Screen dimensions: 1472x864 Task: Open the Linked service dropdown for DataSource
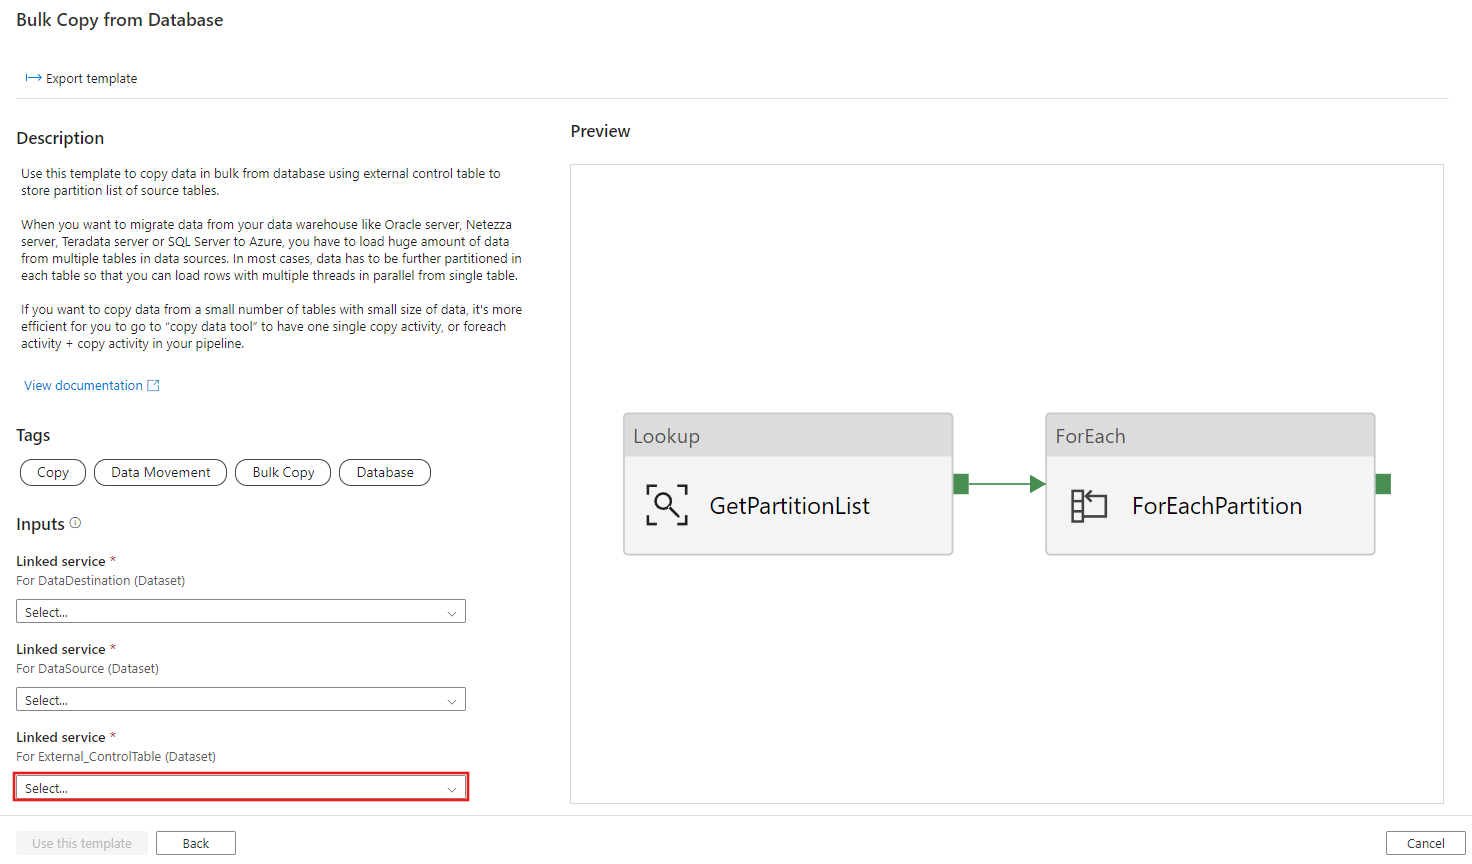[240, 699]
